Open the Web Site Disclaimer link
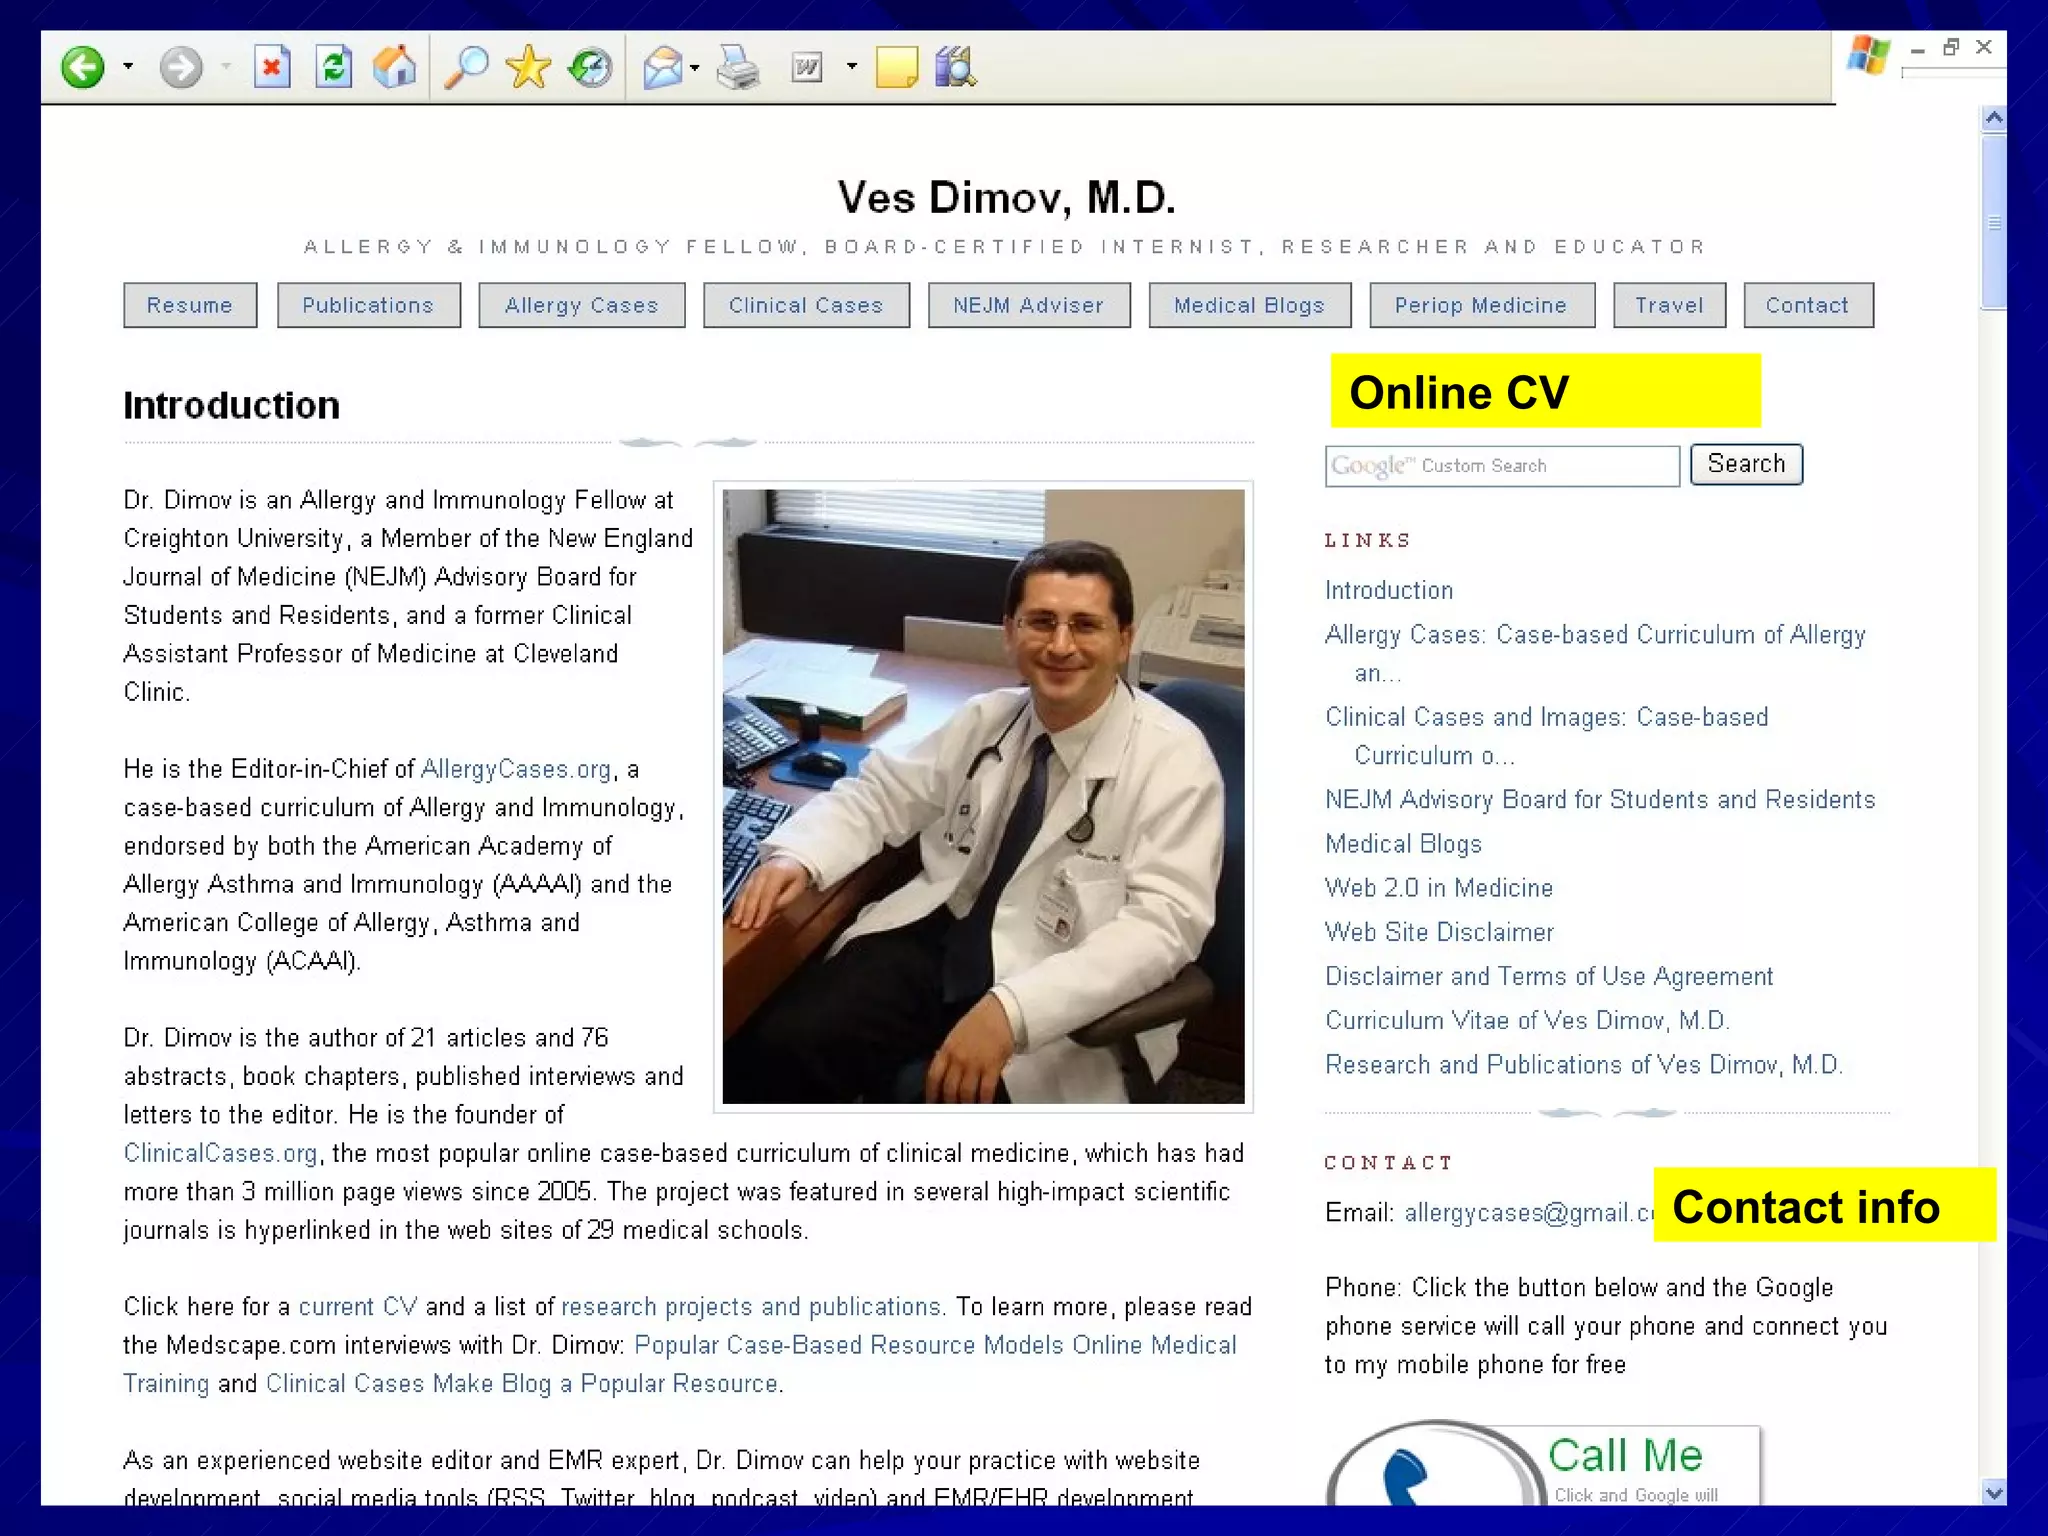This screenshot has height=1536, width=2048. [x=1439, y=932]
